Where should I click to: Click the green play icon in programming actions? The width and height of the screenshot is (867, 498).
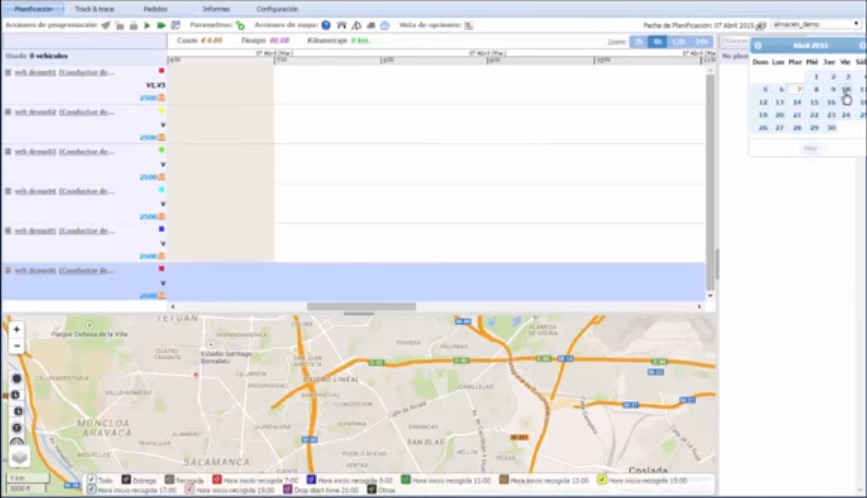pos(147,25)
